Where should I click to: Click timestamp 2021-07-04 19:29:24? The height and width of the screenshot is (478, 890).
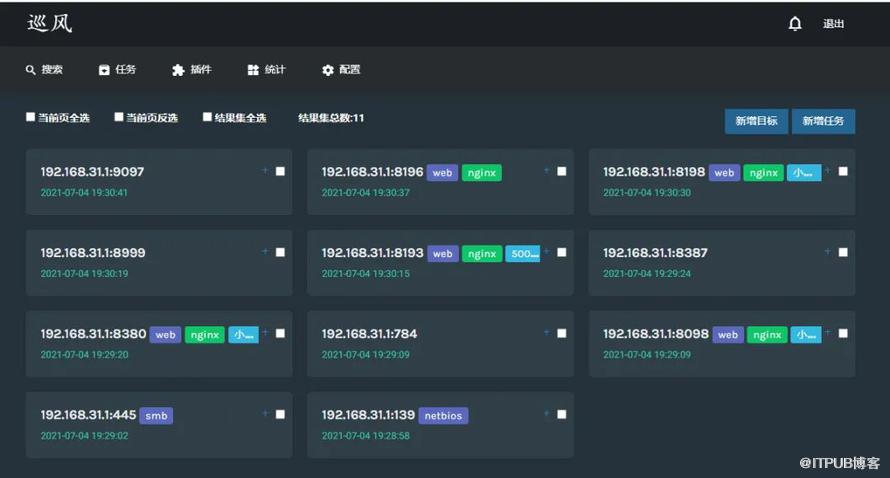point(647,274)
